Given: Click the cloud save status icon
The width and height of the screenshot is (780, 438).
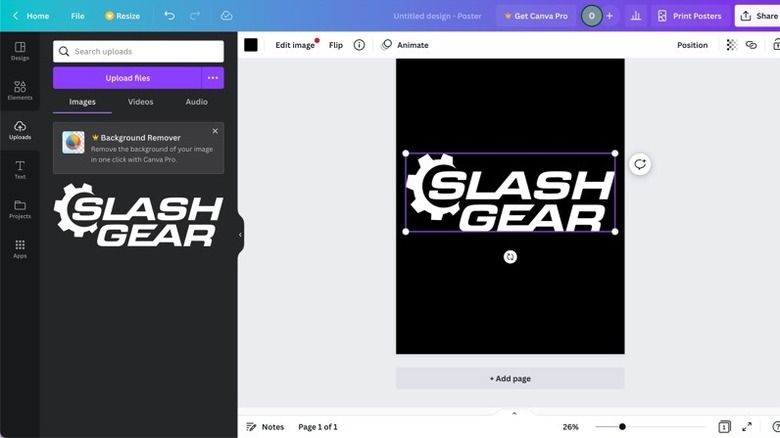Looking at the screenshot, I should (226, 16).
